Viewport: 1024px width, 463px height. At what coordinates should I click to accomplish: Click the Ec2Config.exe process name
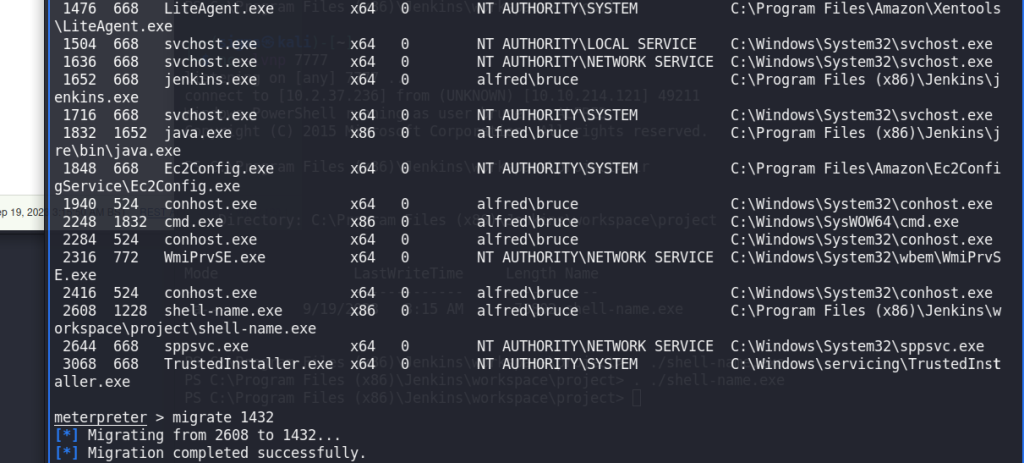point(219,168)
